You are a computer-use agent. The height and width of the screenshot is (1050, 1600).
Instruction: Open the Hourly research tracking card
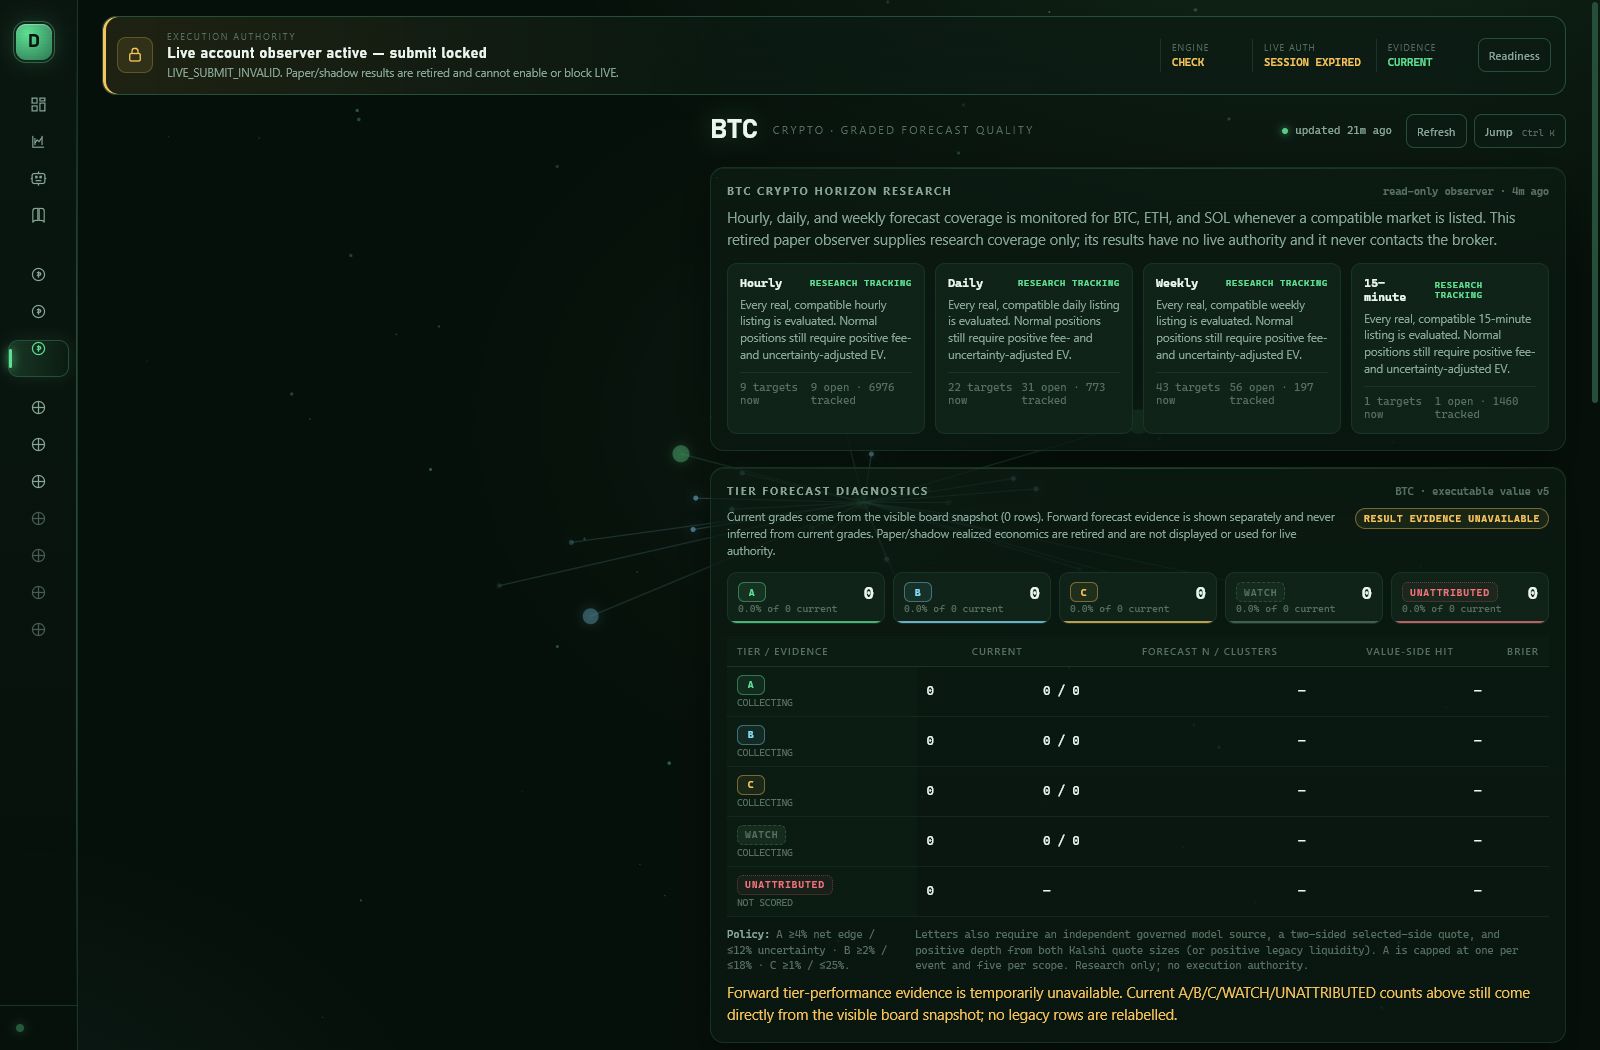click(x=826, y=348)
